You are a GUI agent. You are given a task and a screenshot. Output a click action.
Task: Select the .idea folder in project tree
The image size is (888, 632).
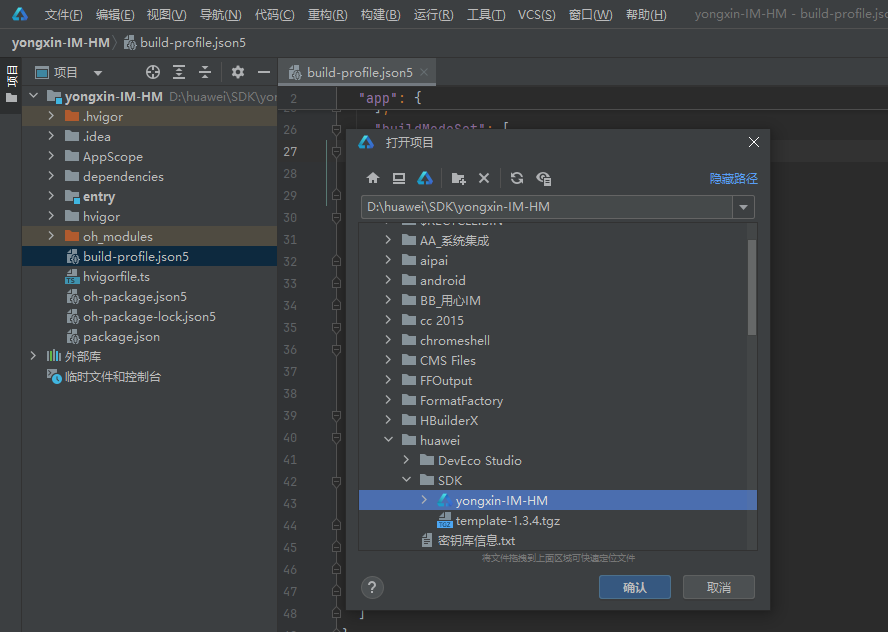coord(97,136)
